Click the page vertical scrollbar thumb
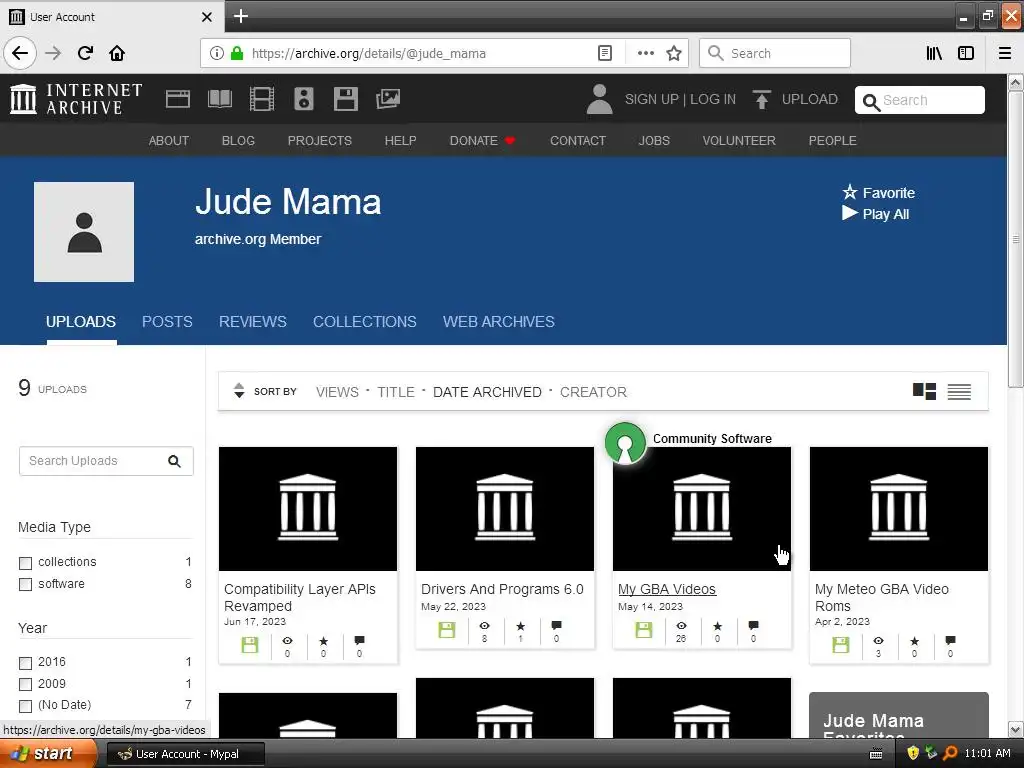1024x768 pixels. (1016, 239)
